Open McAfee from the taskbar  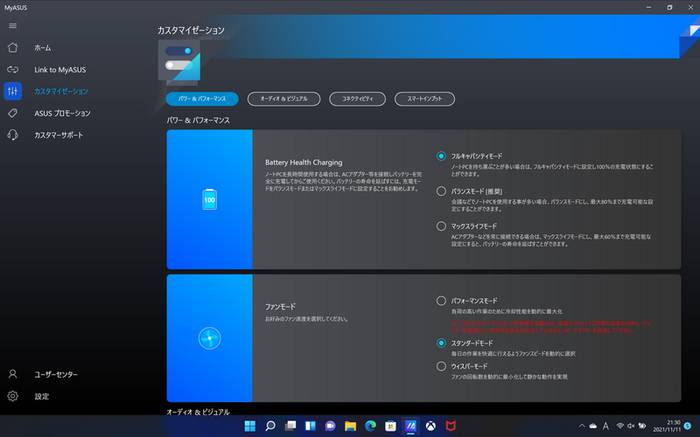coord(450,426)
